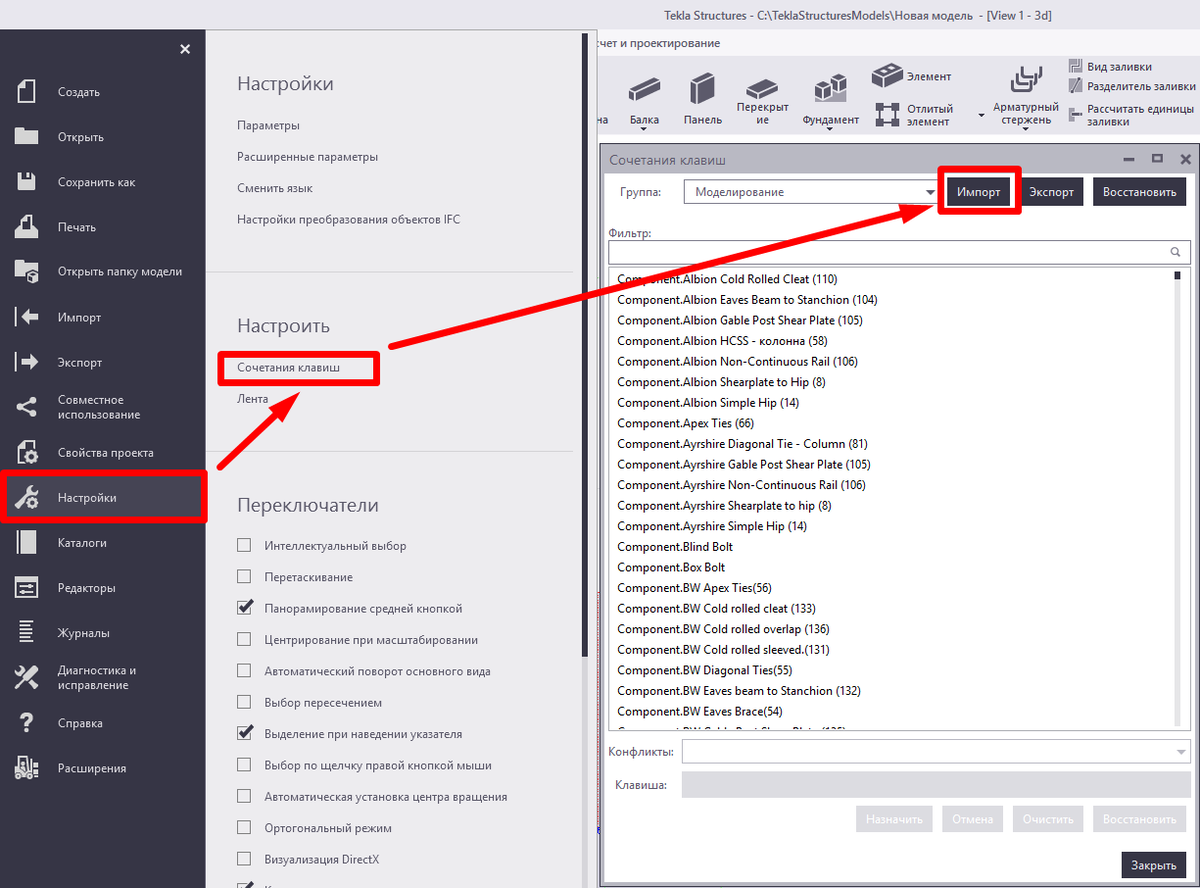This screenshot has width=1200, height=888.
Task: Select the Балка beam tool icon
Action: pos(644,90)
